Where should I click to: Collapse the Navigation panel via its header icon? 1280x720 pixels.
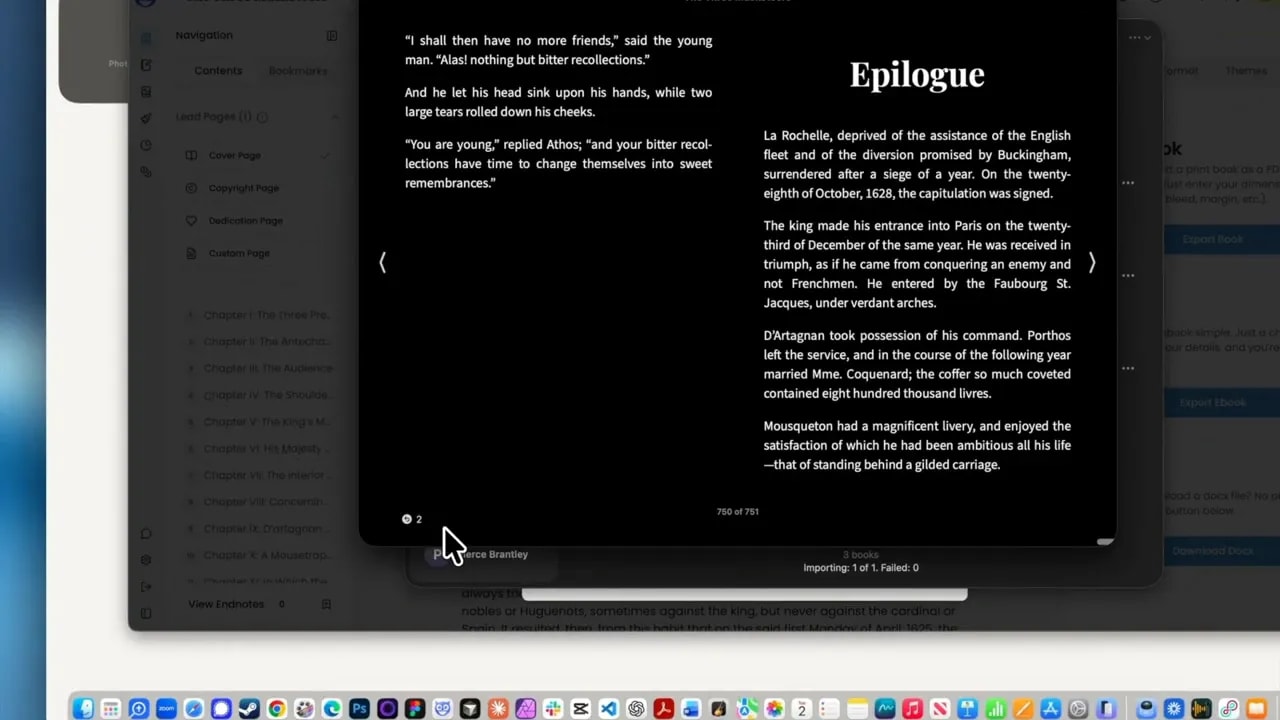pos(331,35)
